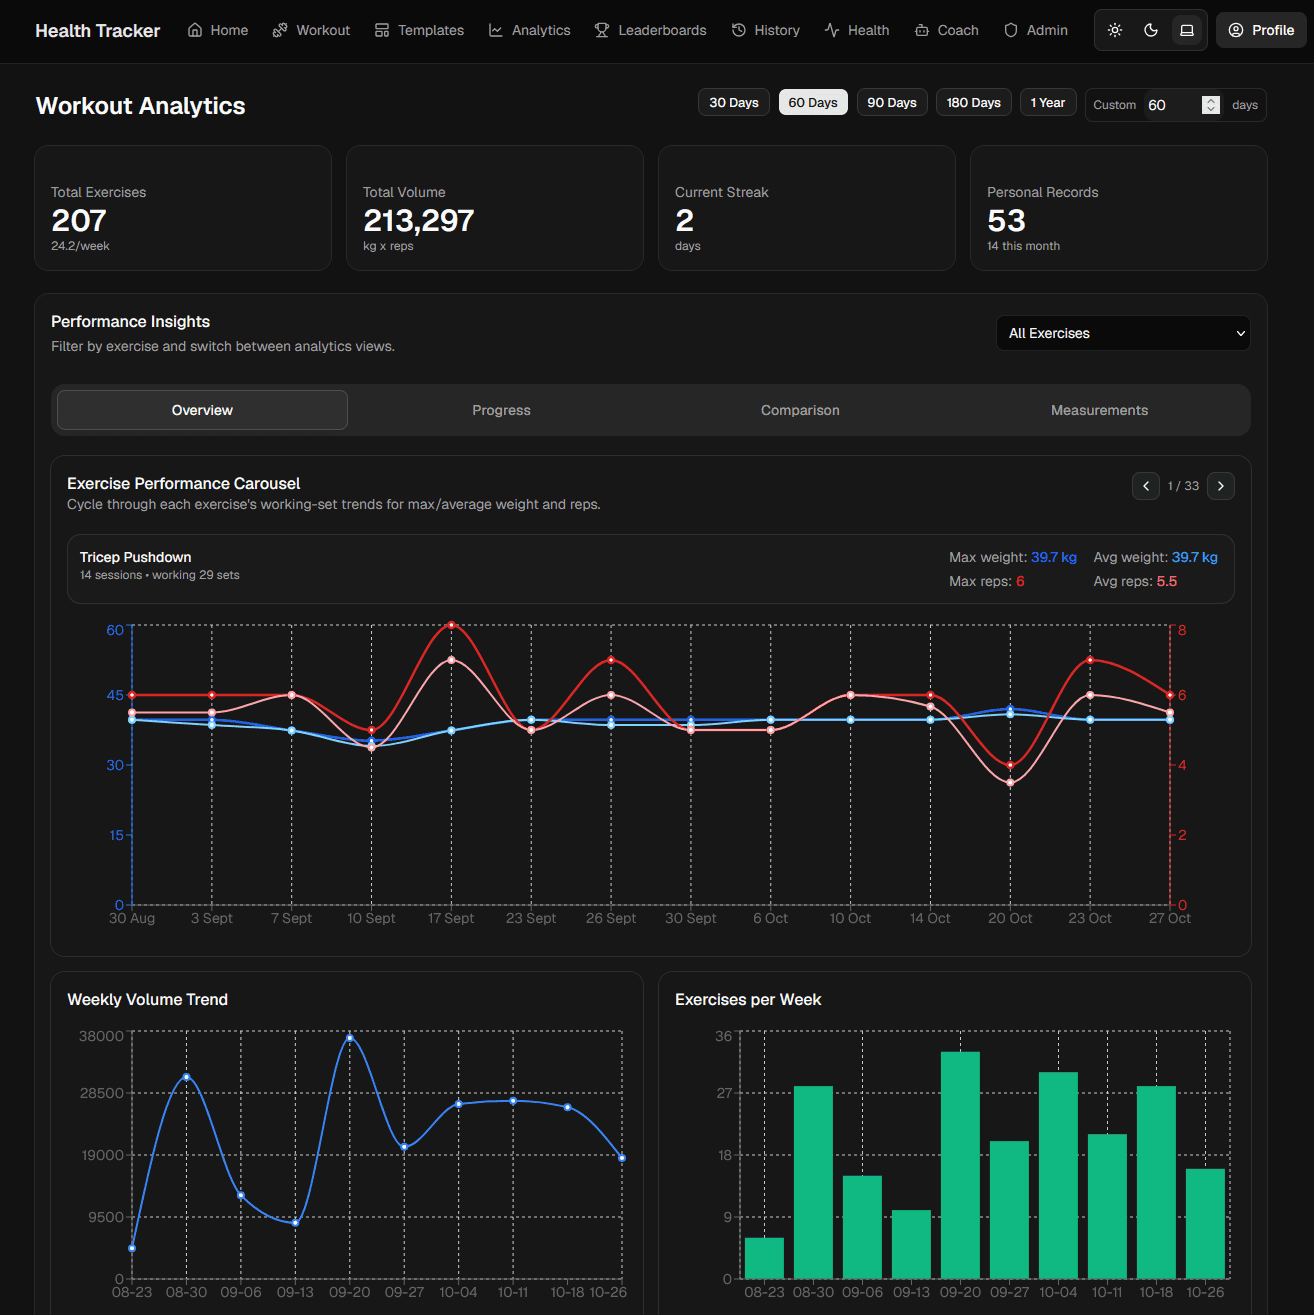
Task: Click the Home house icon
Action: coord(195,30)
